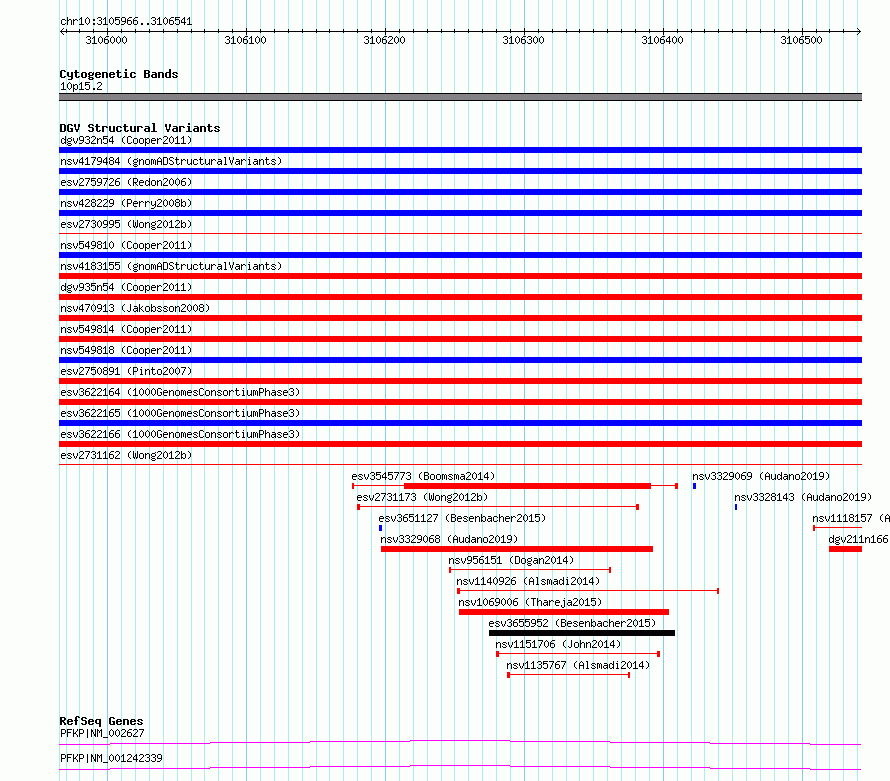Click the nsv428229 (Perry2008b) label

(126, 203)
